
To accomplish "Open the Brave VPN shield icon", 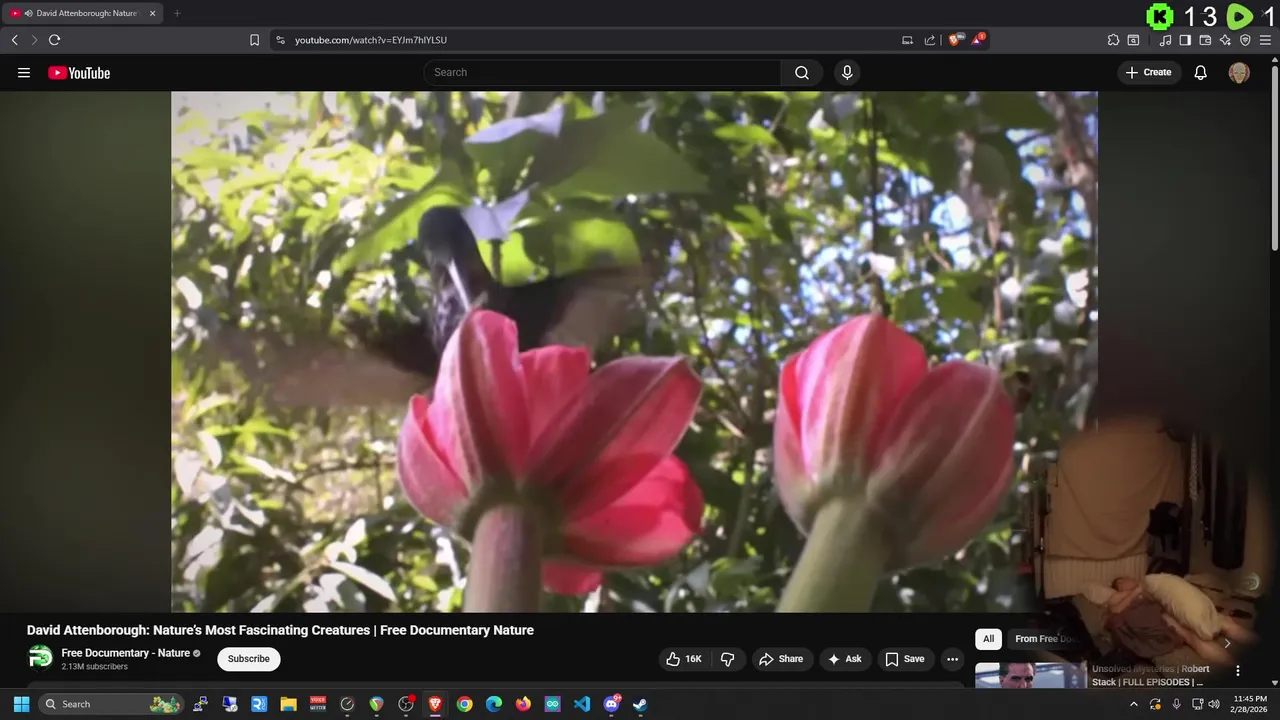I will coord(1245,40).
